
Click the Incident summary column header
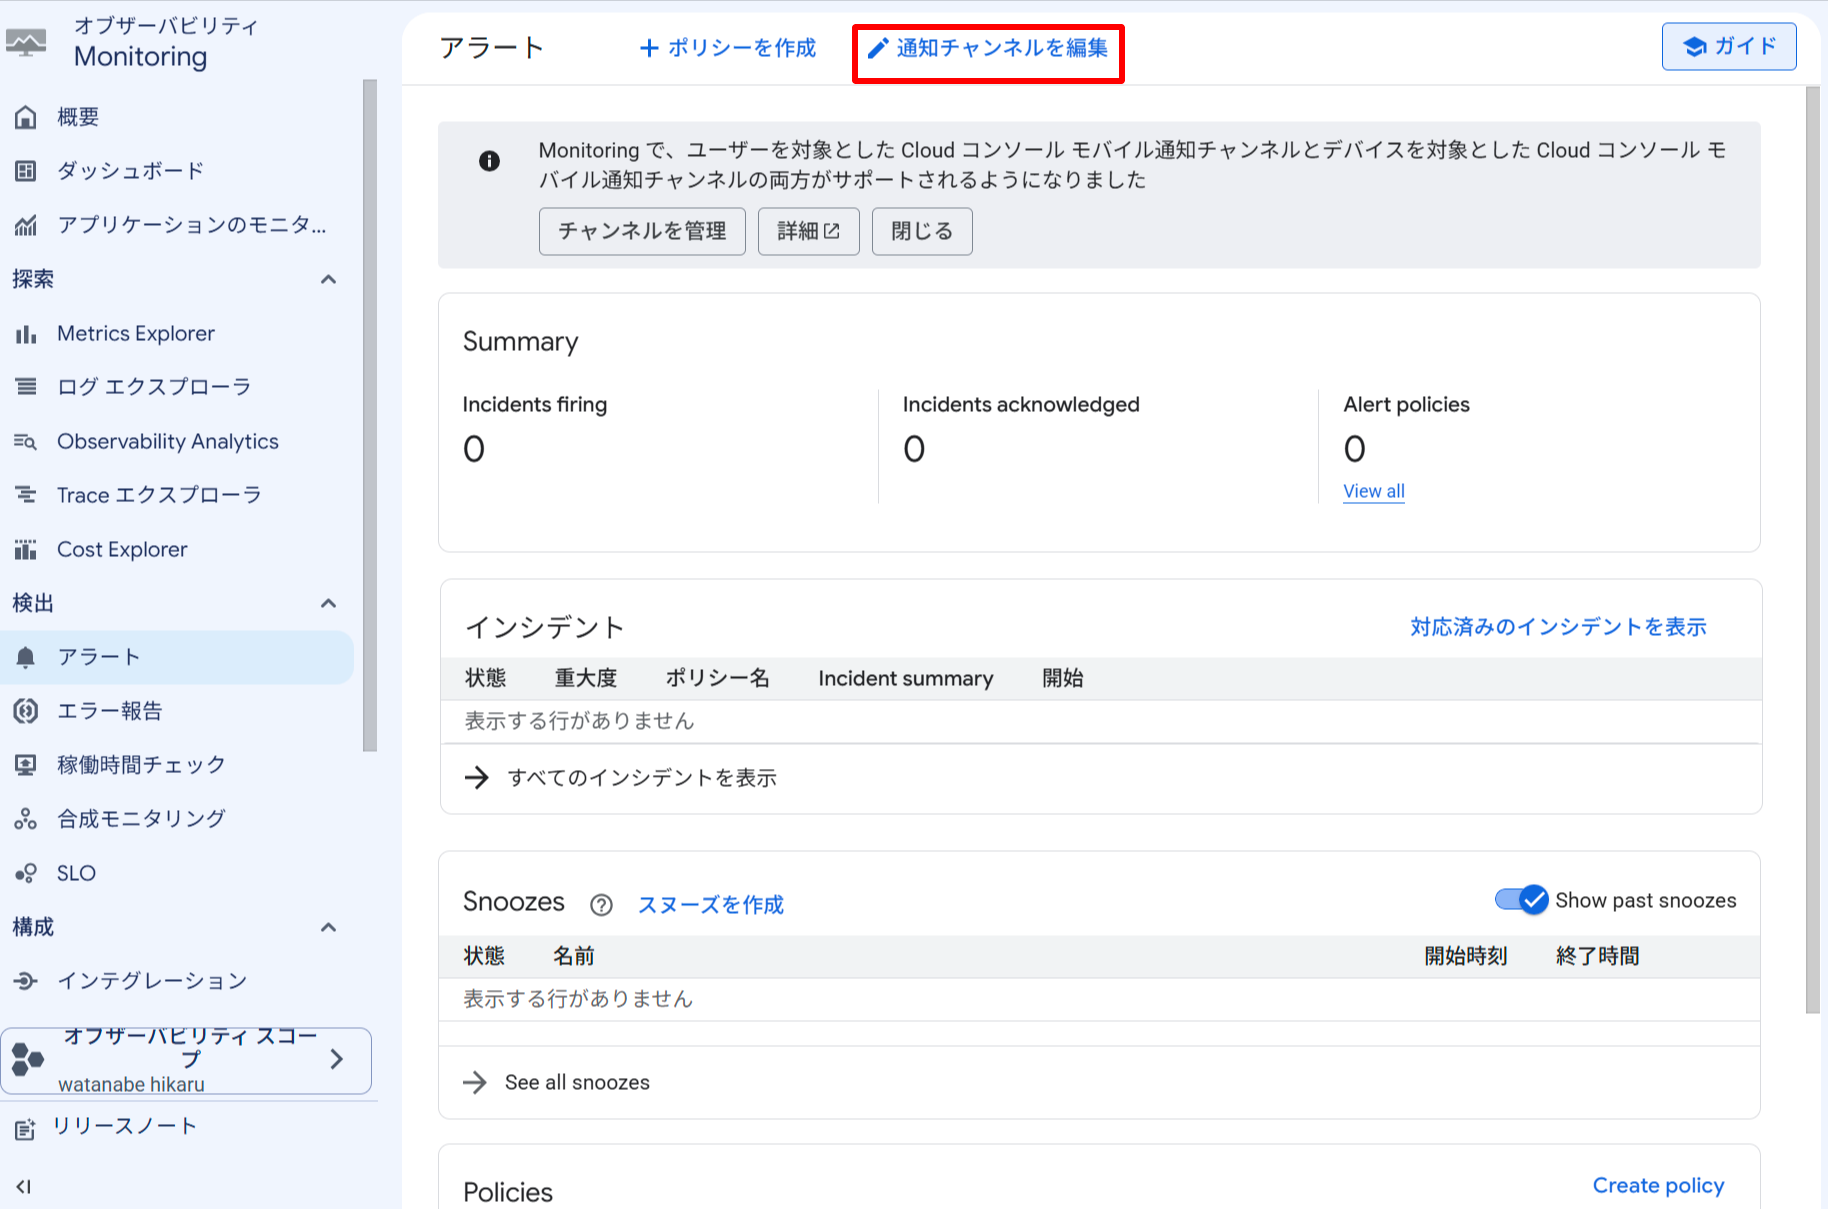click(x=906, y=678)
